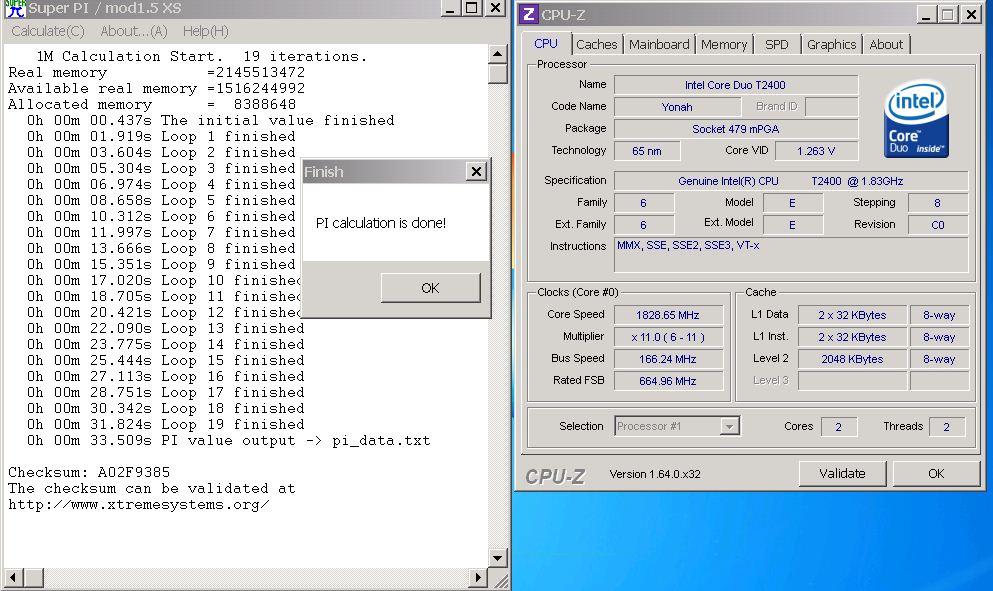Click the 'Loop 1 finished' line

pos(161,136)
